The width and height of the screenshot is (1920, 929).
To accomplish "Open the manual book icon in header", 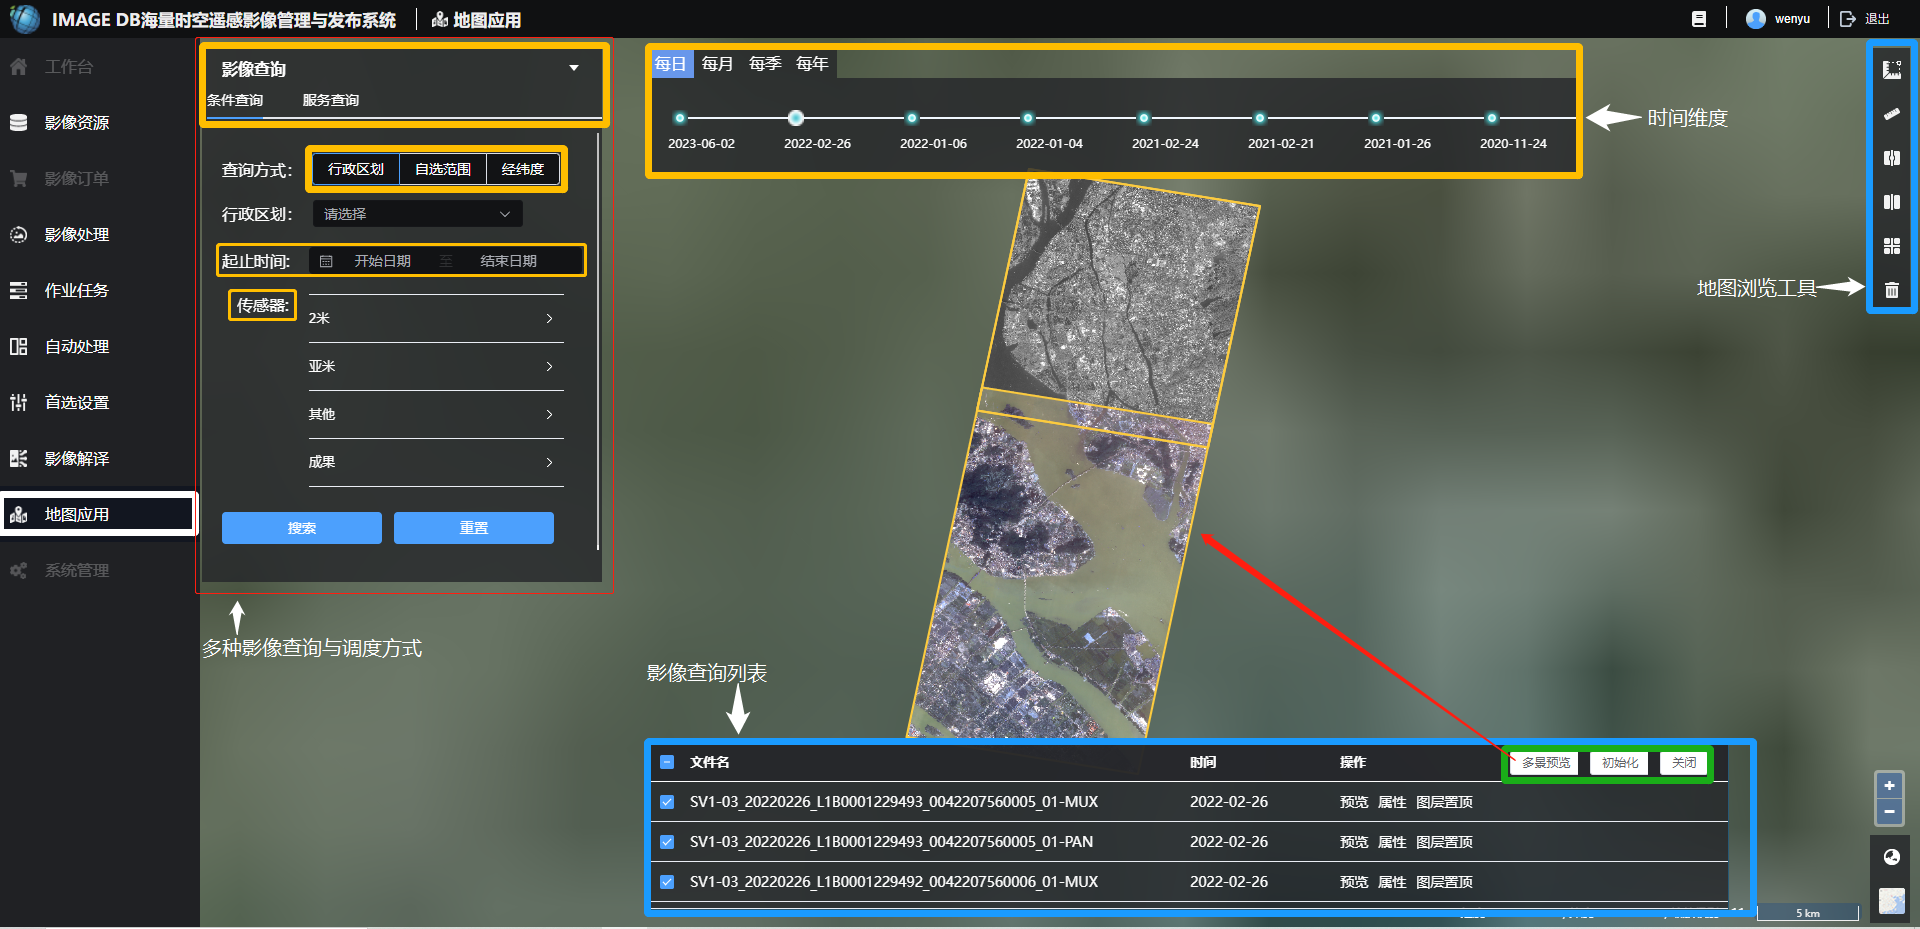I will pyautogui.click(x=1698, y=19).
